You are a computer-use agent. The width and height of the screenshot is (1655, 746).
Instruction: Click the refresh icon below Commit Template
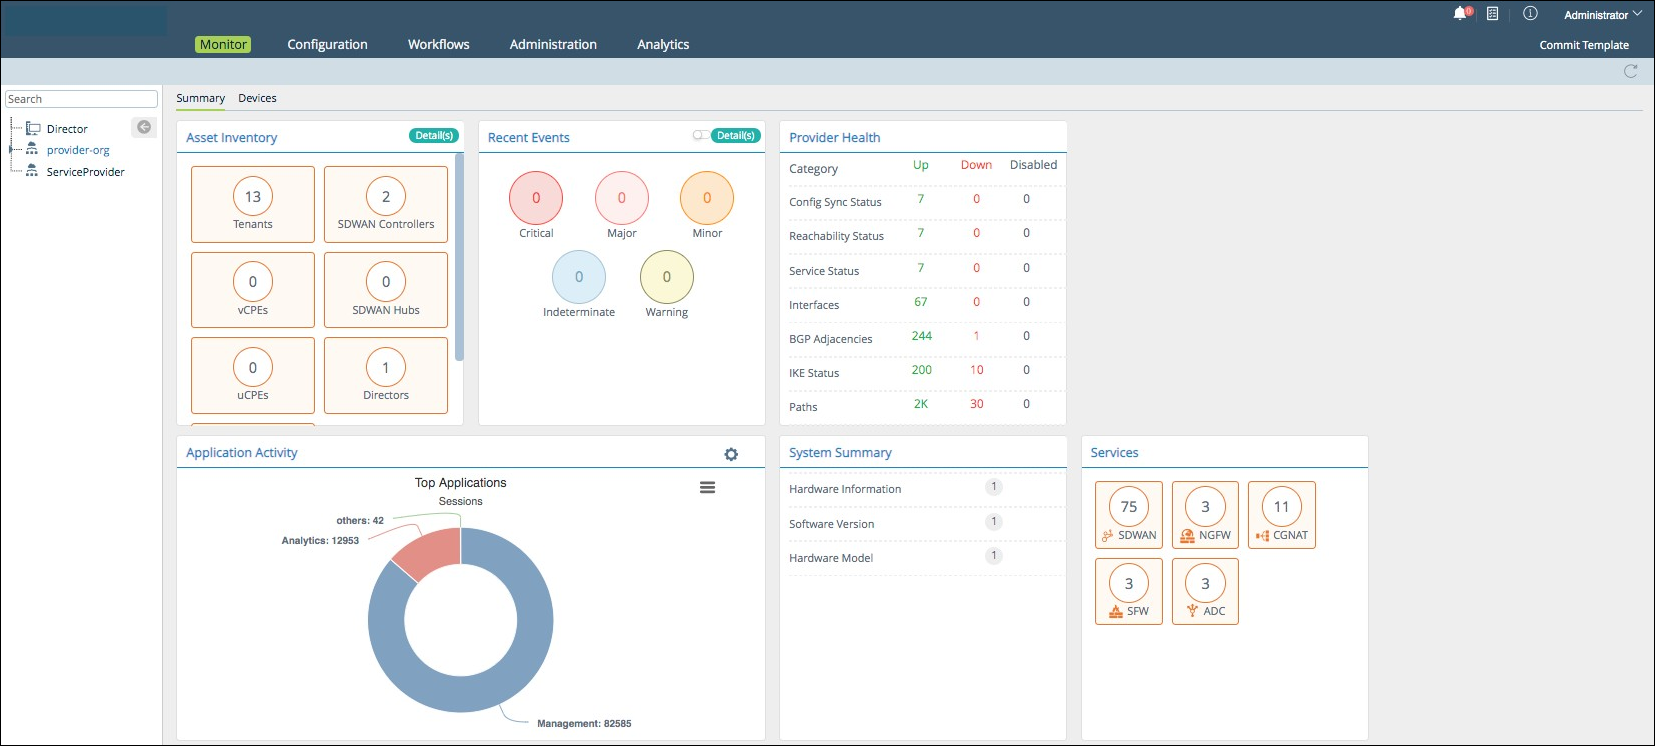(x=1630, y=71)
